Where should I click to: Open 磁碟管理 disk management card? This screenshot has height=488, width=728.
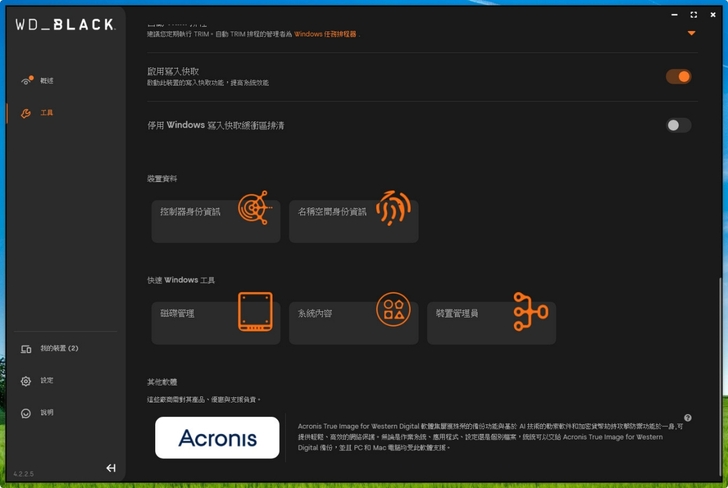tap(216, 323)
